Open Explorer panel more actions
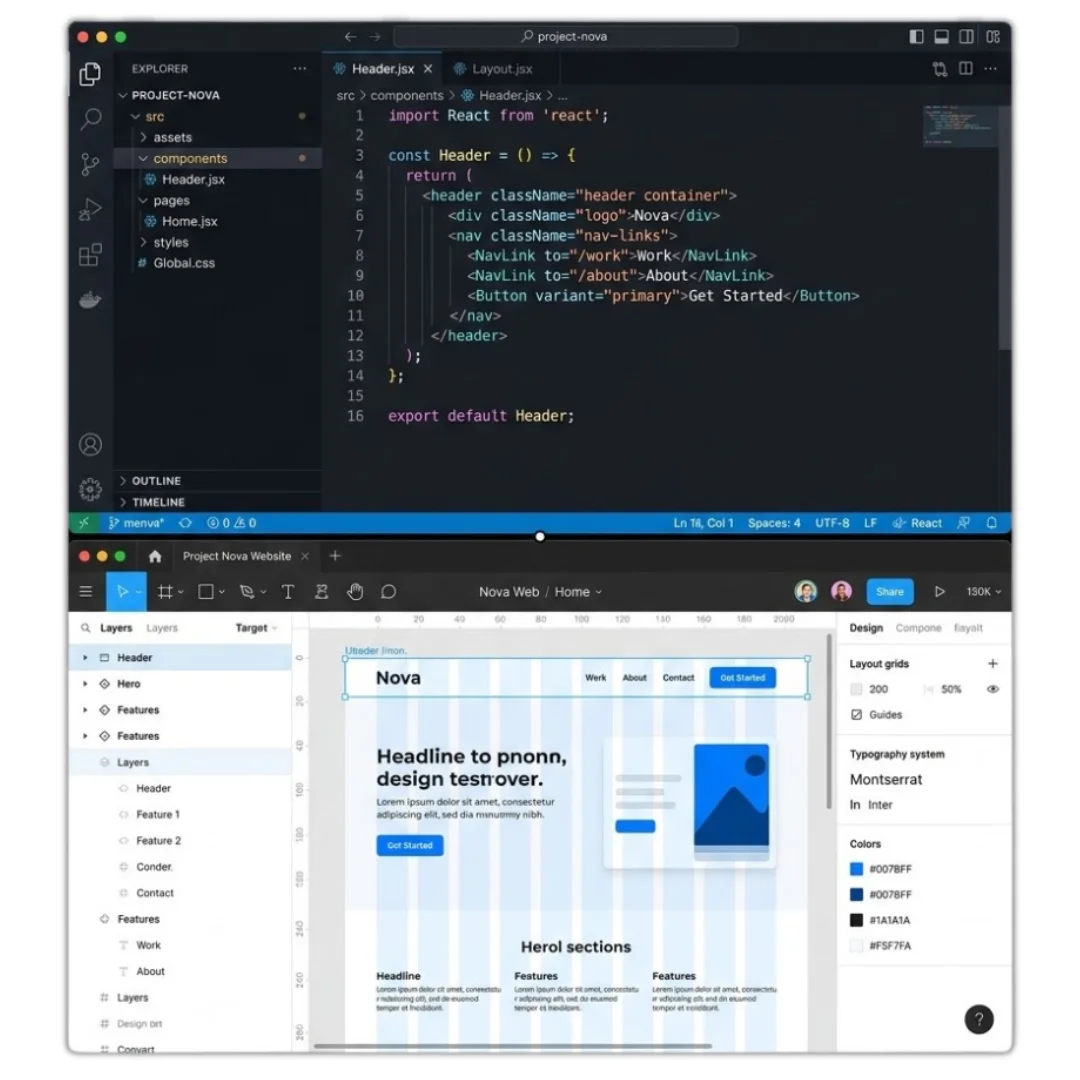This screenshot has height=1080, width=1080. pyautogui.click(x=300, y=68)
